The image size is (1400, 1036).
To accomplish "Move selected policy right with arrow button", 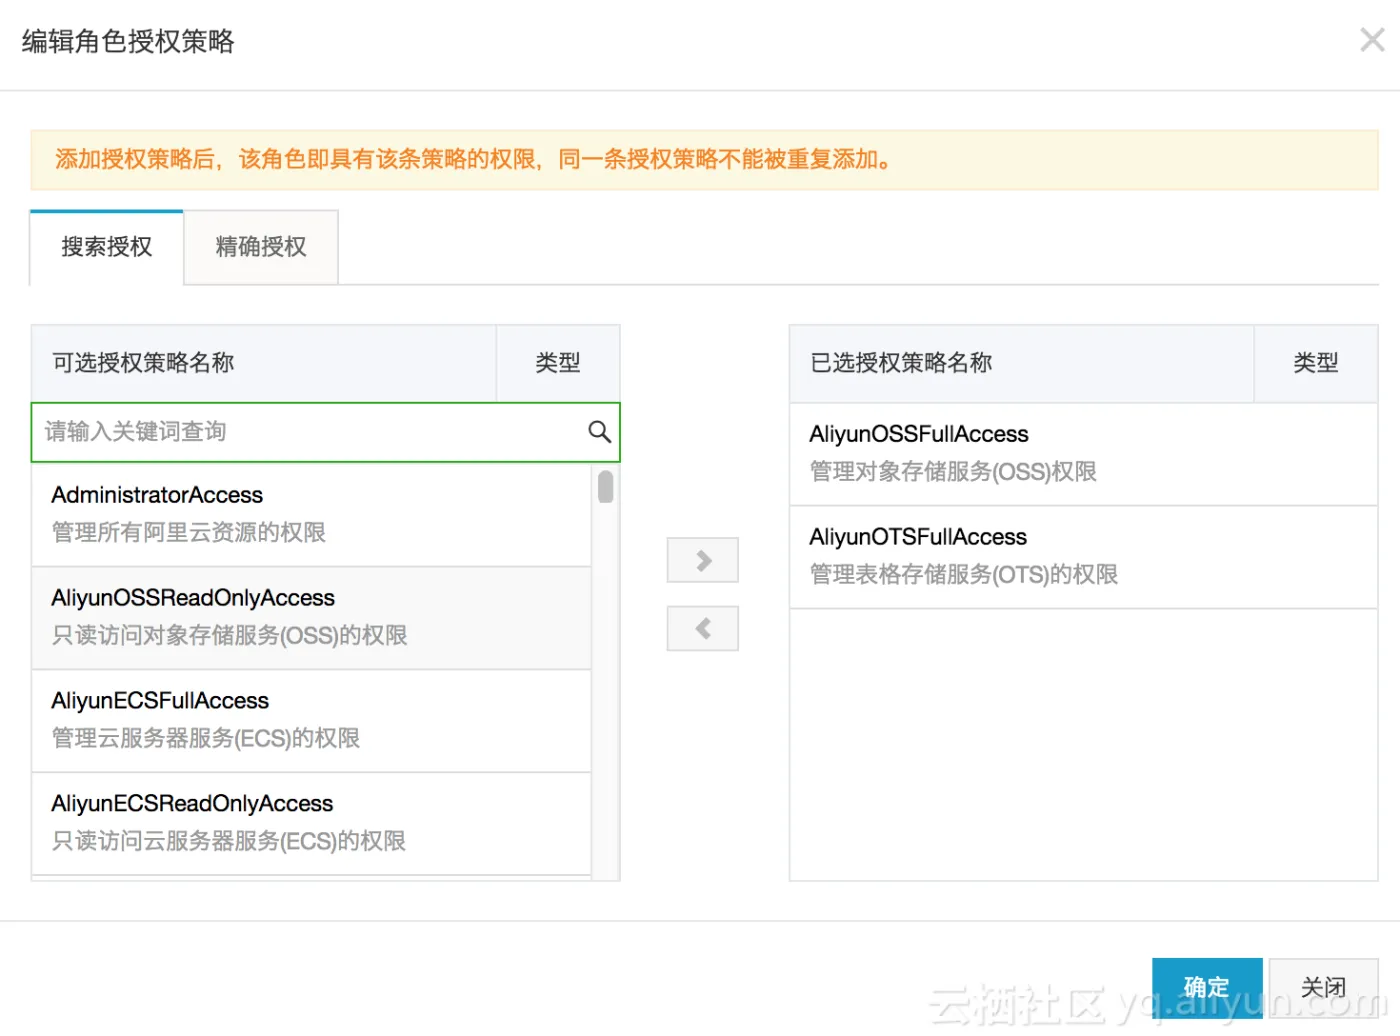I will coord(703,560).
